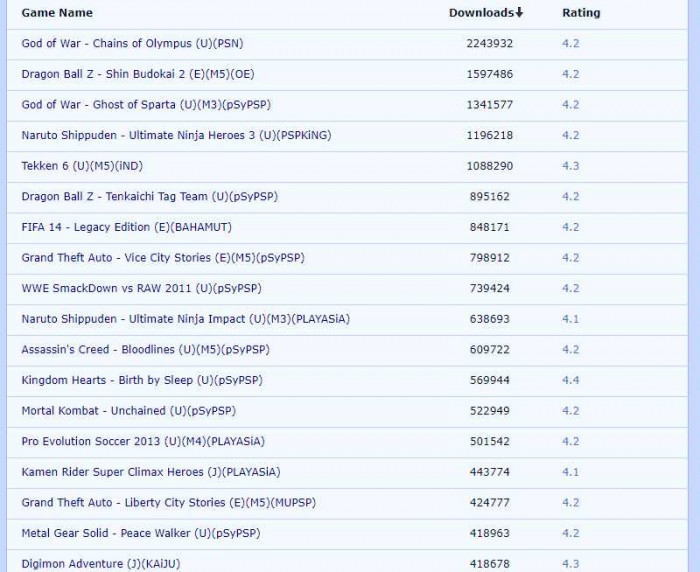Click rating 4.4 for Kingdom Hearts
The height and width of the screenshot is (572, 700).
(571, 380)
